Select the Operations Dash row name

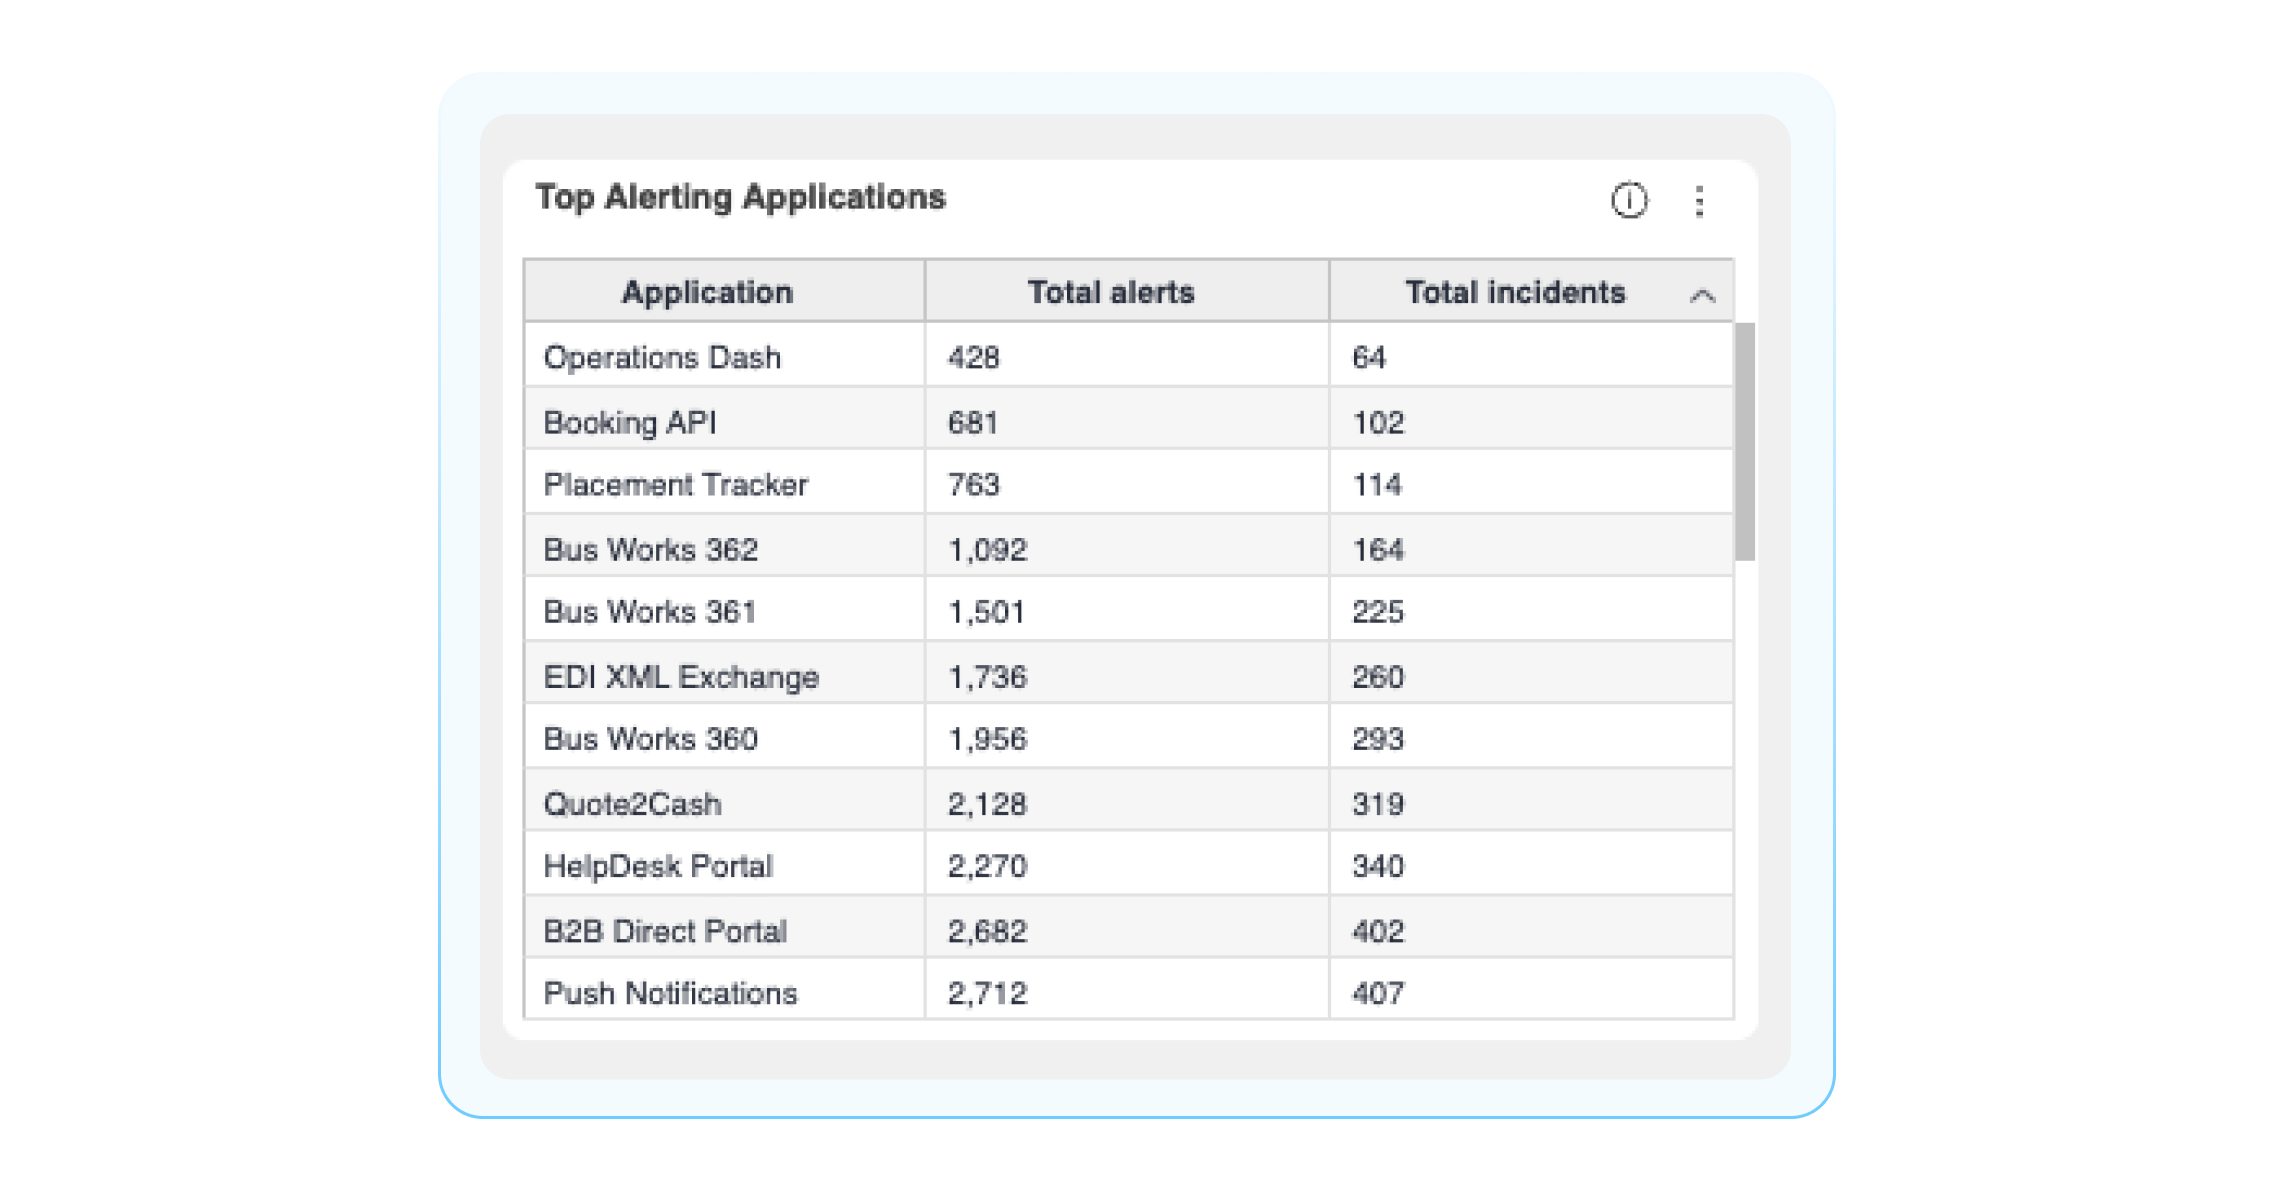point(662,357)
